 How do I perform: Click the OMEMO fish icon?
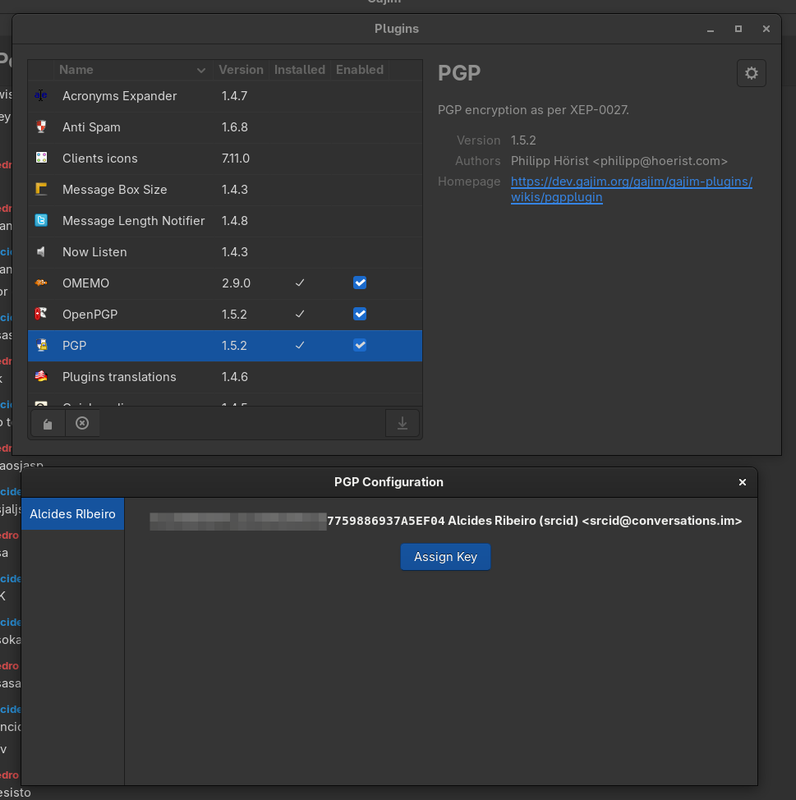coord(41,283)
